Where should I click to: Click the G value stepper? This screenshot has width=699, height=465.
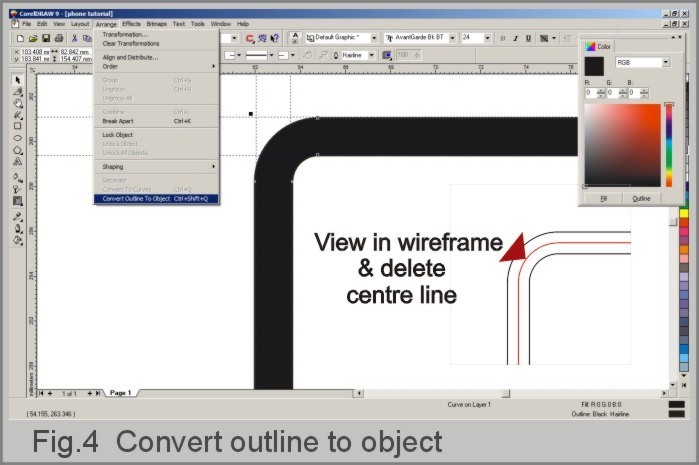623,93
